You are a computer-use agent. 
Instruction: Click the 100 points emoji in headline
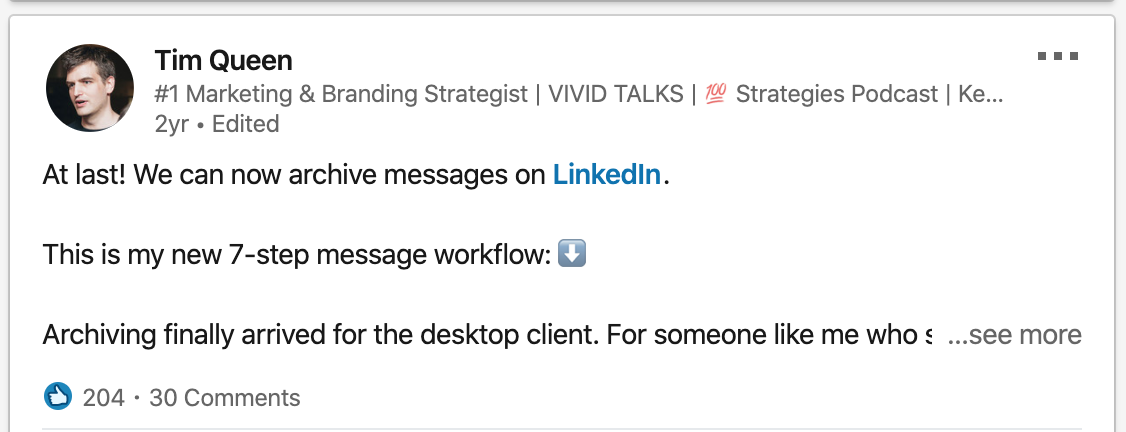[x=715, y=95]
